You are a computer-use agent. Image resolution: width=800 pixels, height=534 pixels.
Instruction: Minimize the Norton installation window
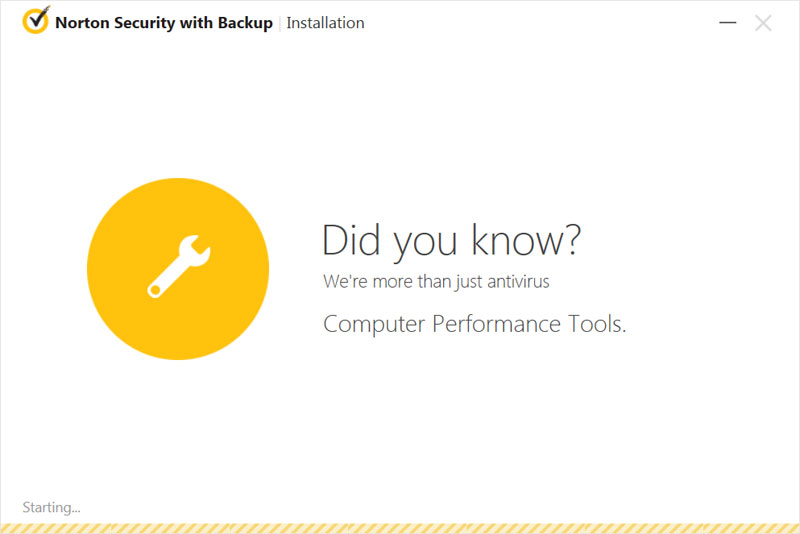pyautogui.click(x=728, y=22)
